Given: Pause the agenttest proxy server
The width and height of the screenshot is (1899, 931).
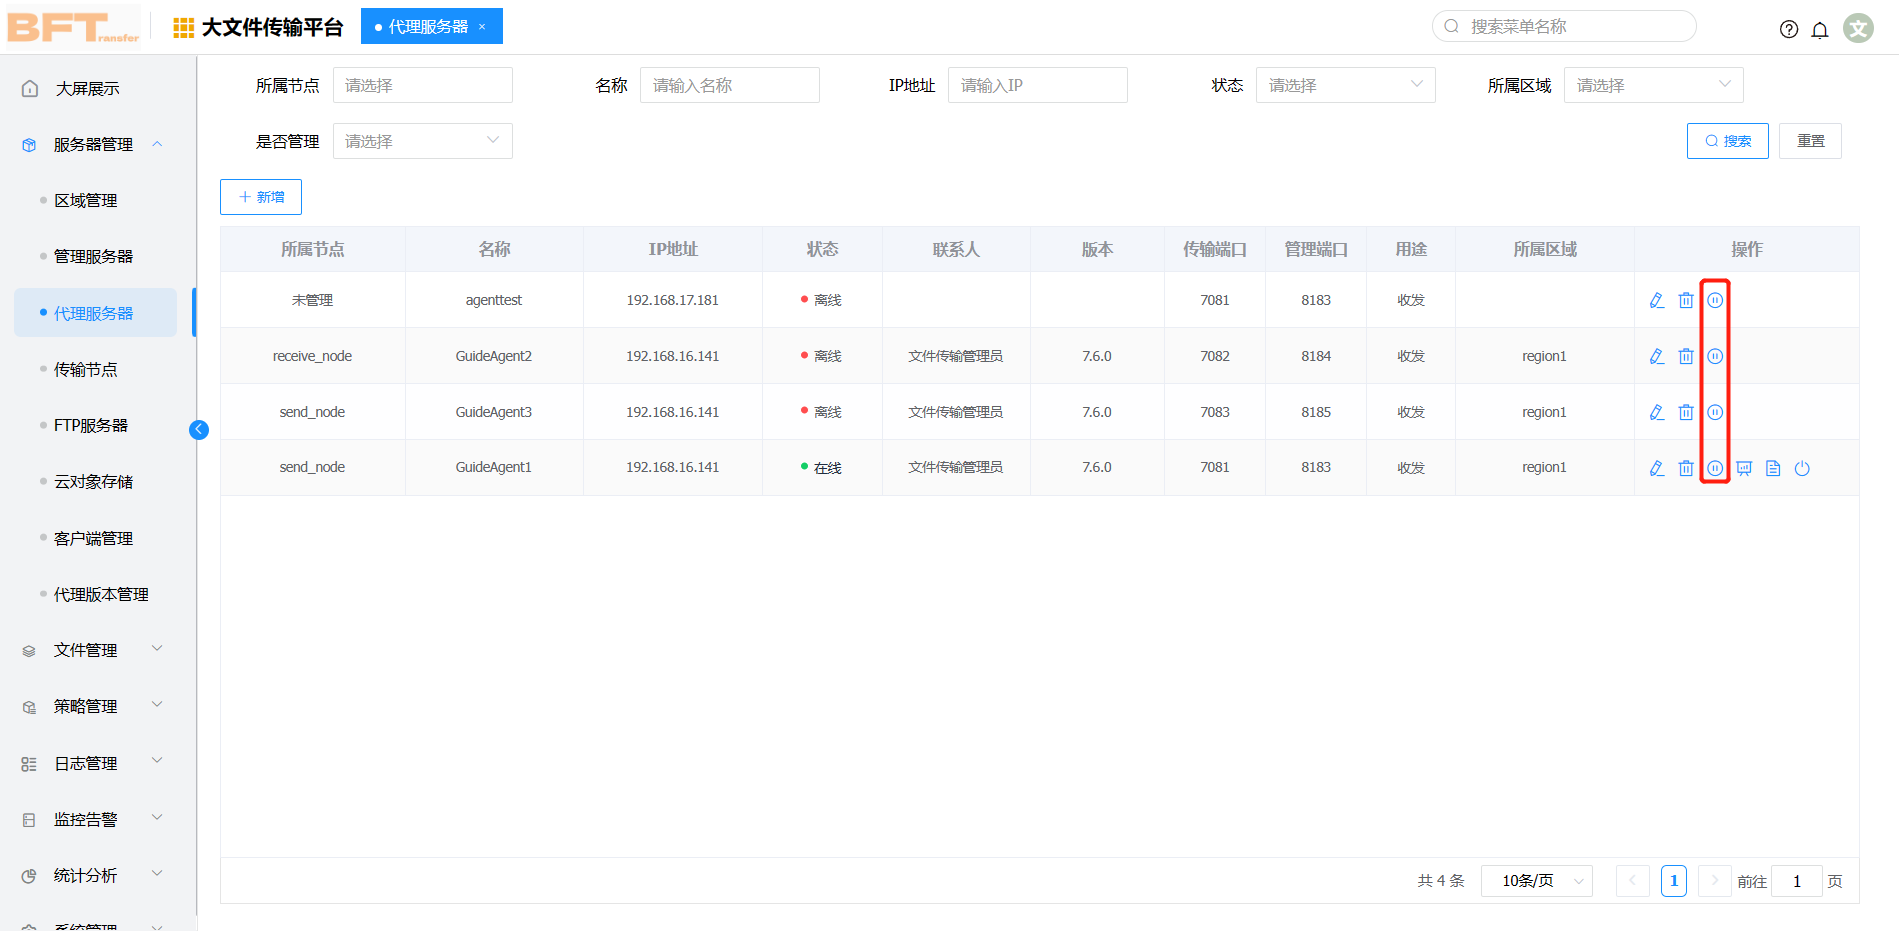Looking at the screenshot, I should (1714, 300).
